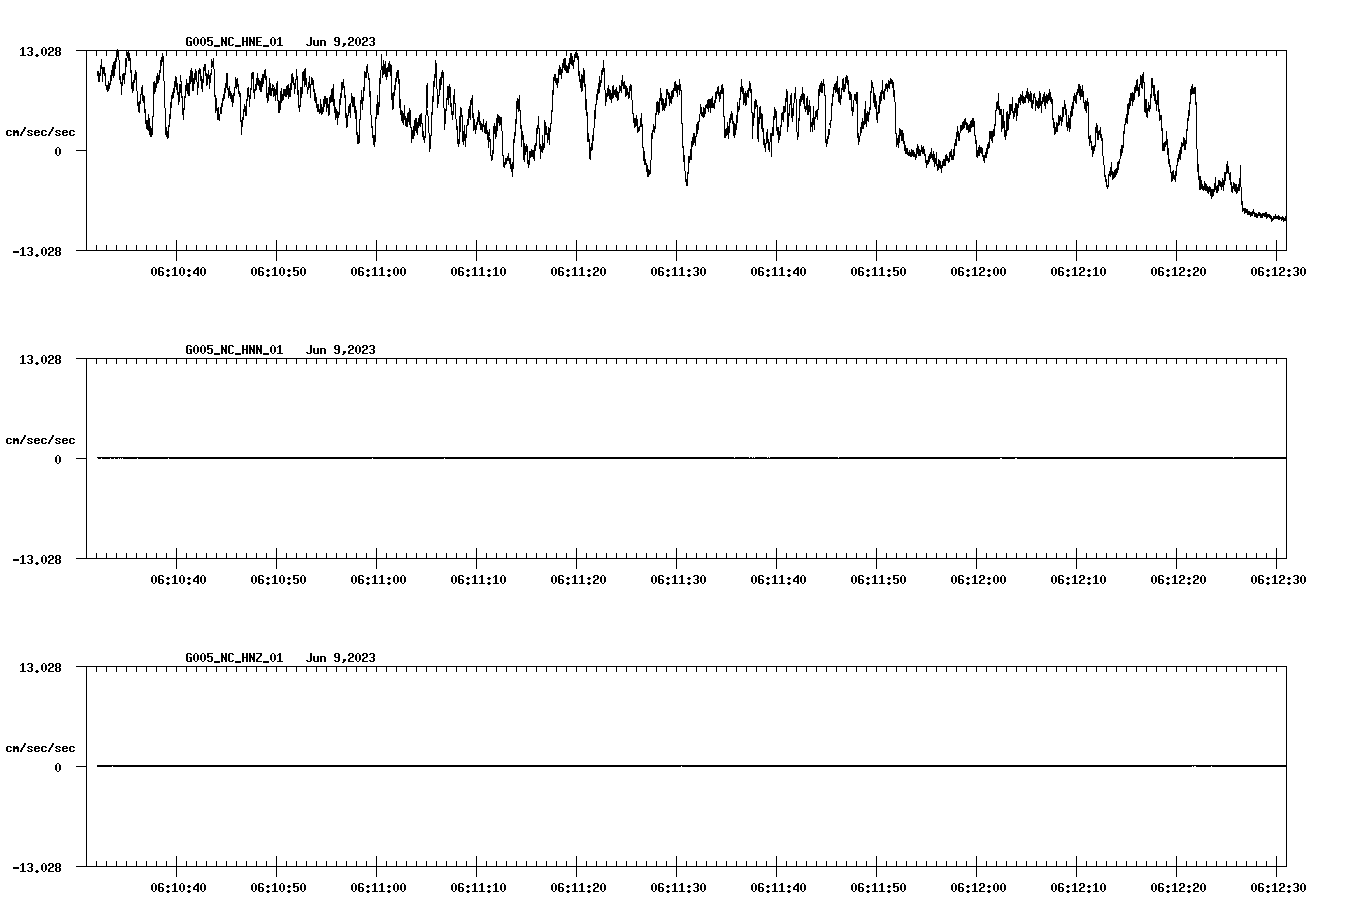1358x924 pixels.
Task: Click the G005_NC_HNN_01 channel title
Action: coord(234,350)
